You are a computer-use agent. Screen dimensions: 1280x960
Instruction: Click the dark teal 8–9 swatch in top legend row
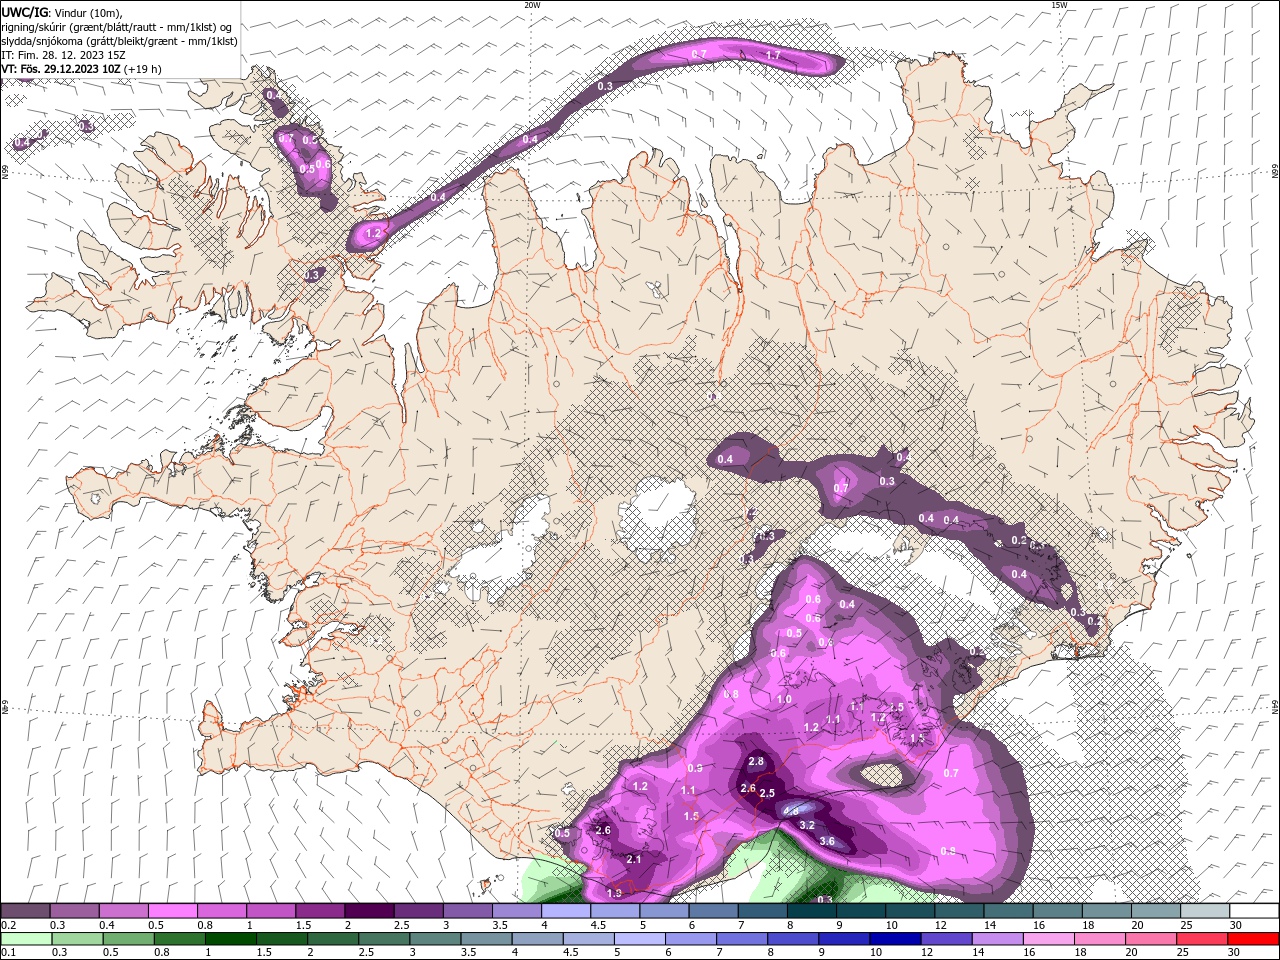(x=811, y=911)
